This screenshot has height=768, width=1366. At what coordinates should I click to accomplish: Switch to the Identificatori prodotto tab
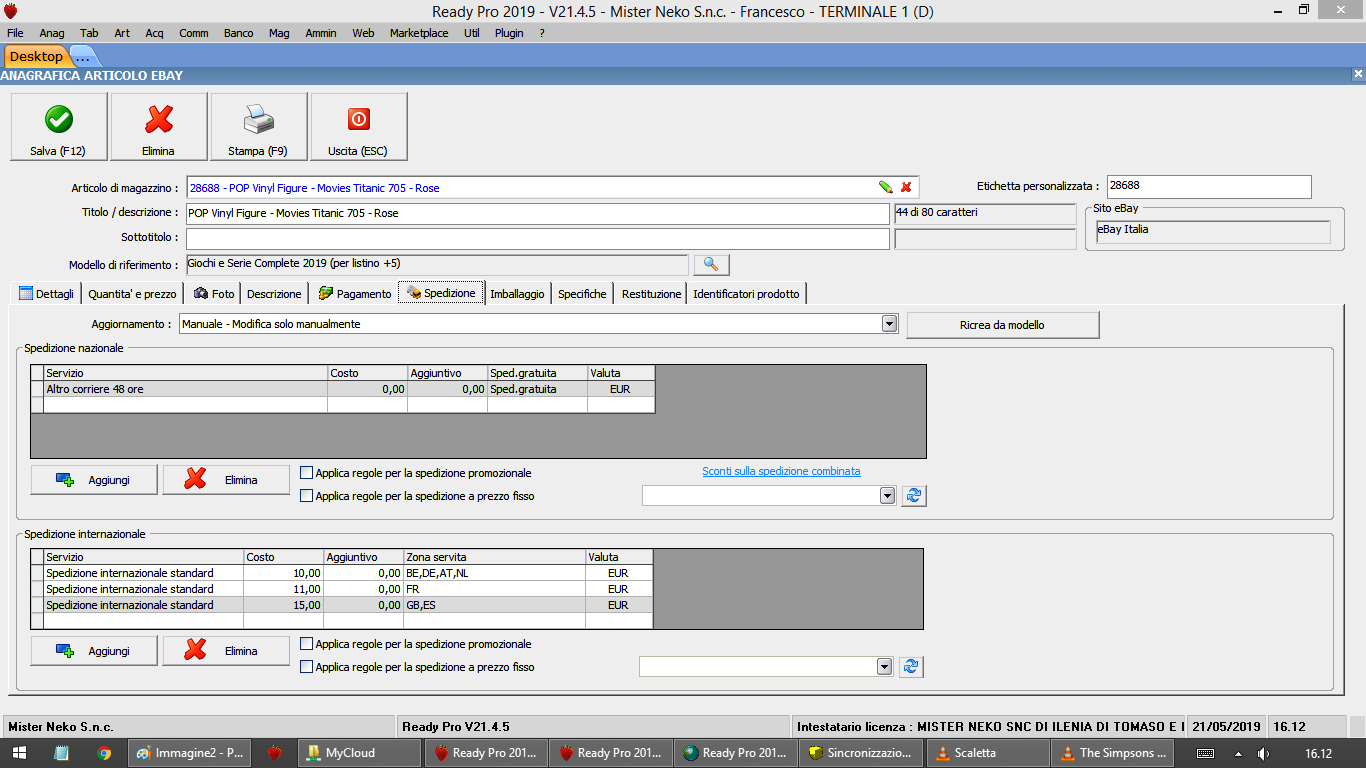(x=746, y=293)
